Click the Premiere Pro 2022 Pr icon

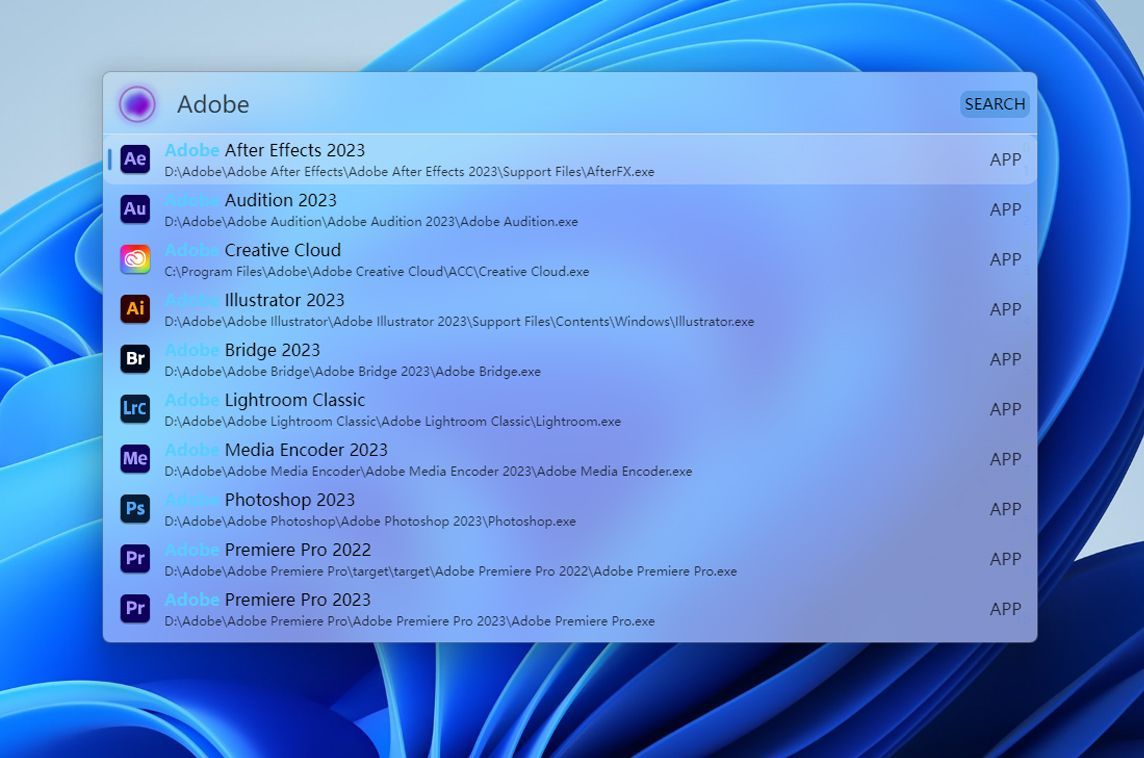click(x=135, y=559)
